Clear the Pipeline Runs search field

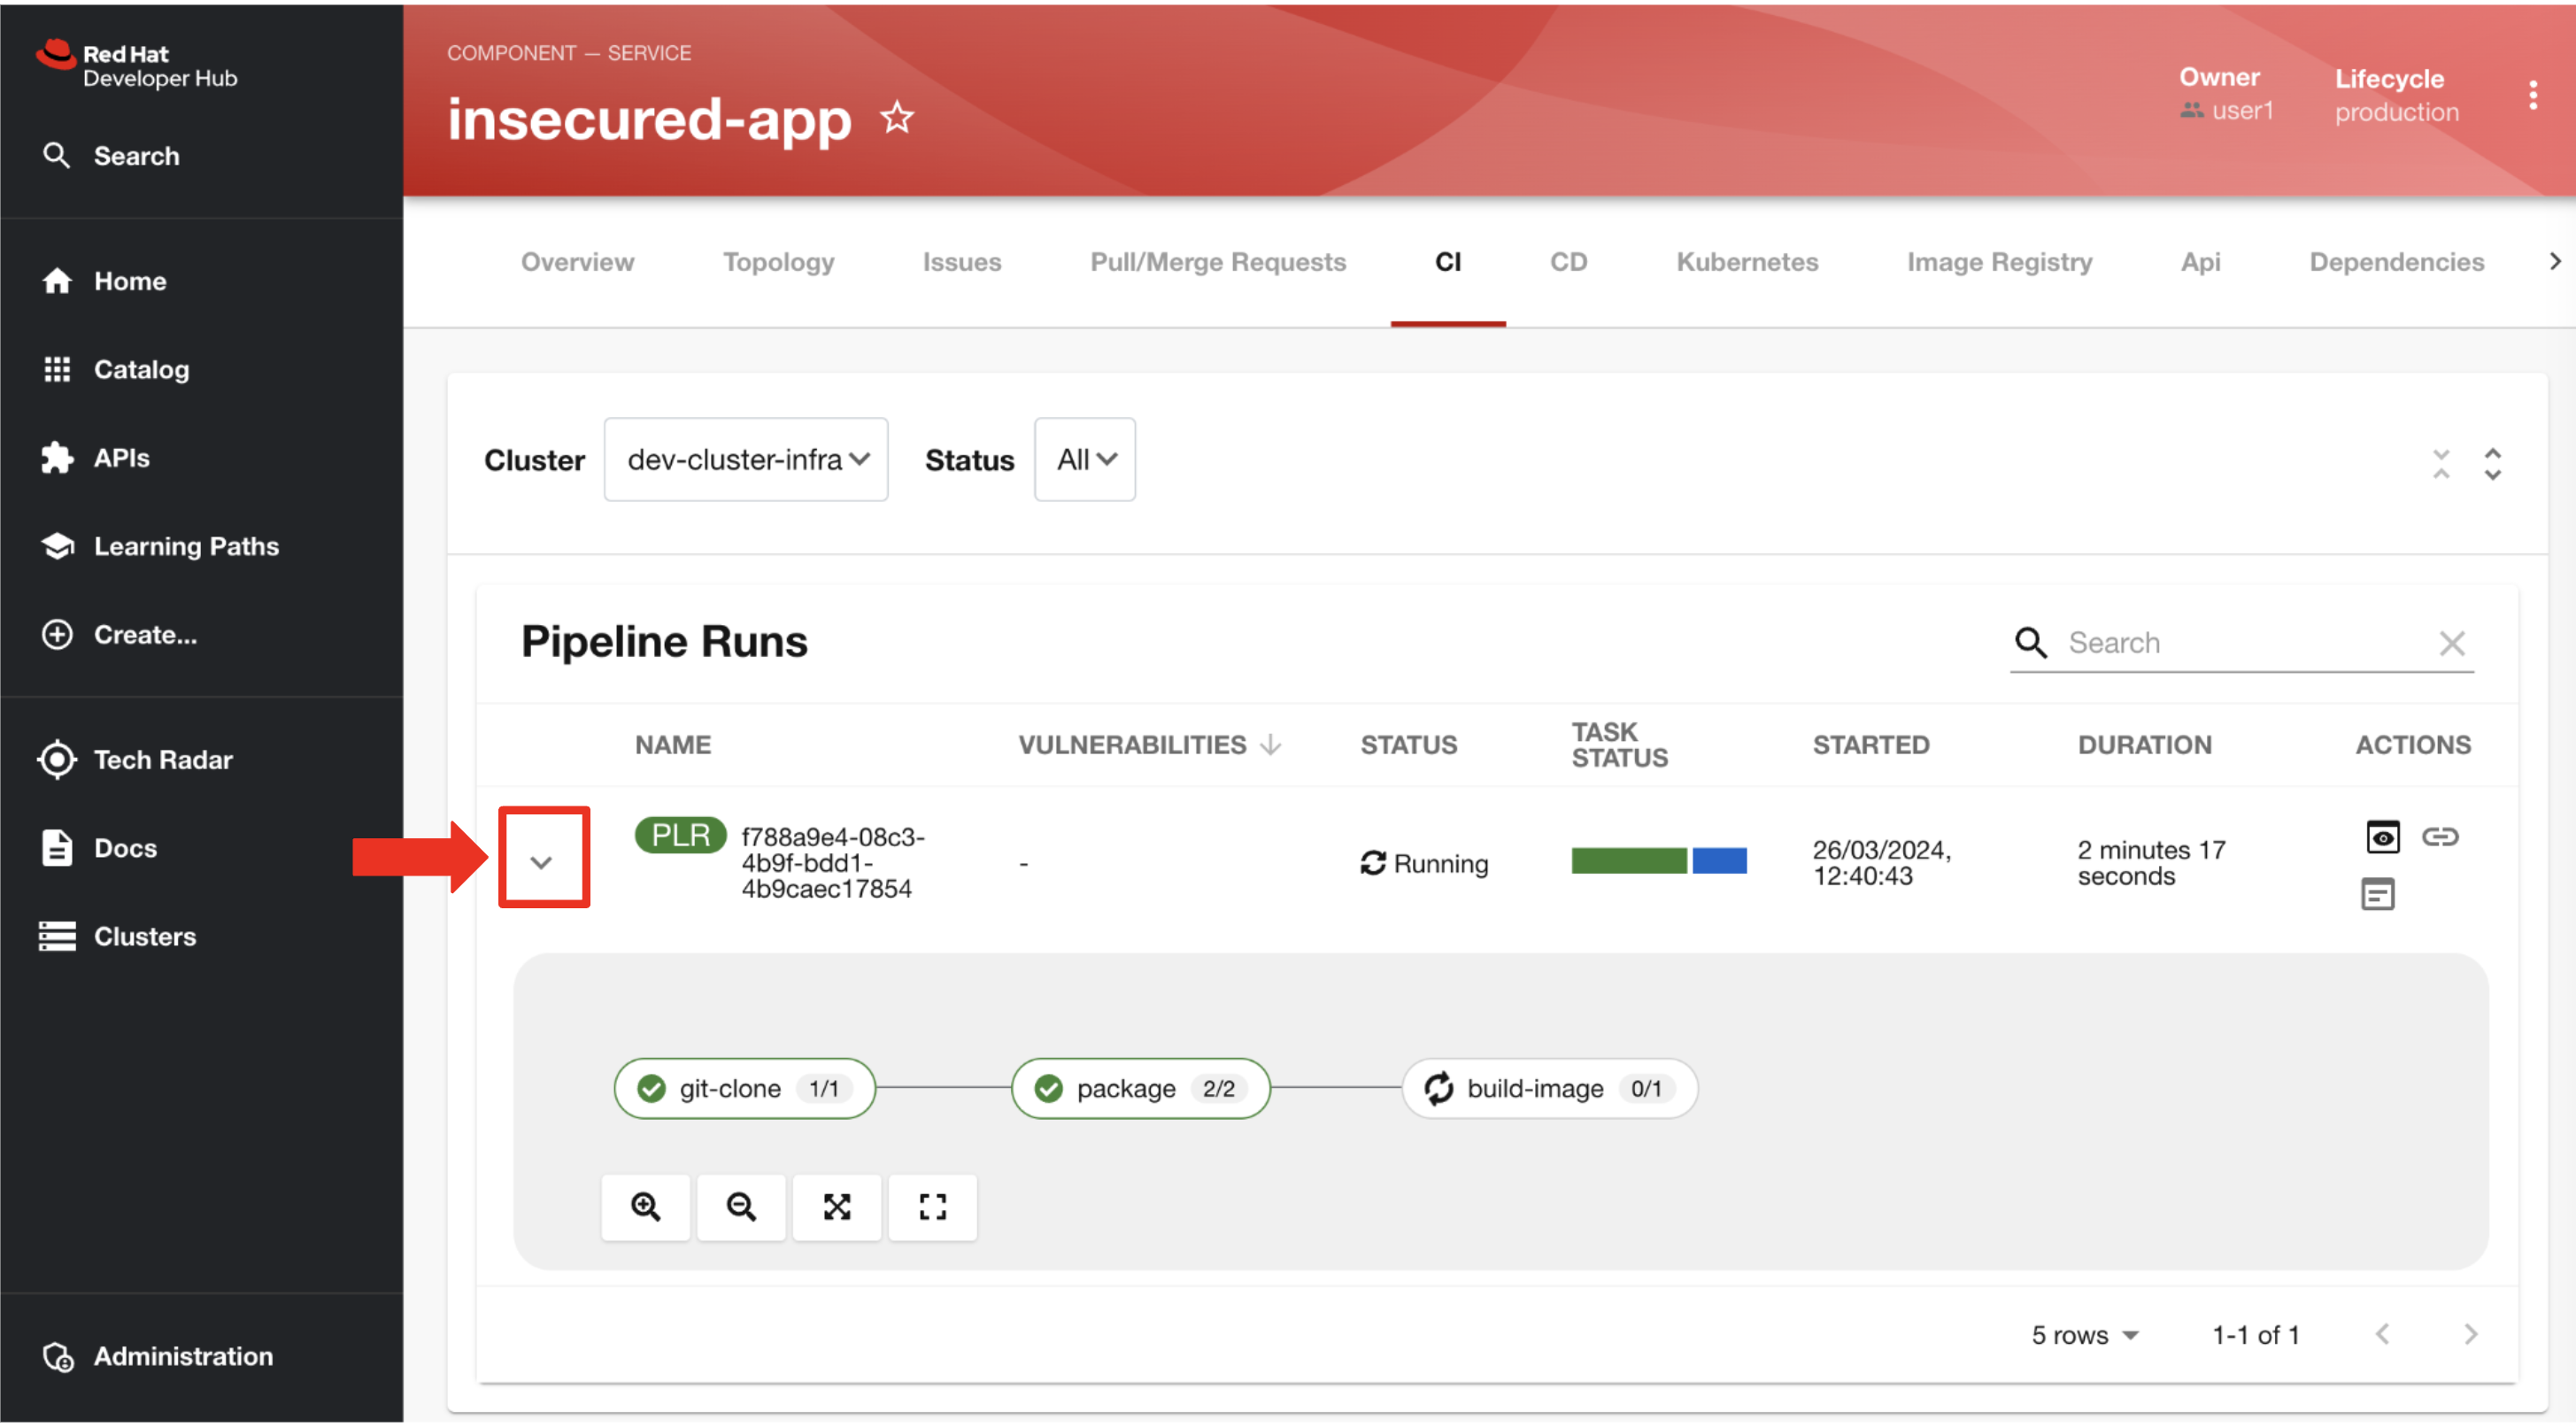click(x=2451, y=643)
